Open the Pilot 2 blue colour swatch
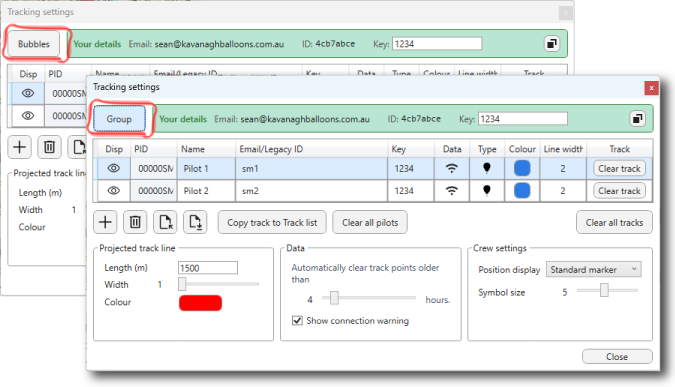675x387 pixels. point(522,190)
